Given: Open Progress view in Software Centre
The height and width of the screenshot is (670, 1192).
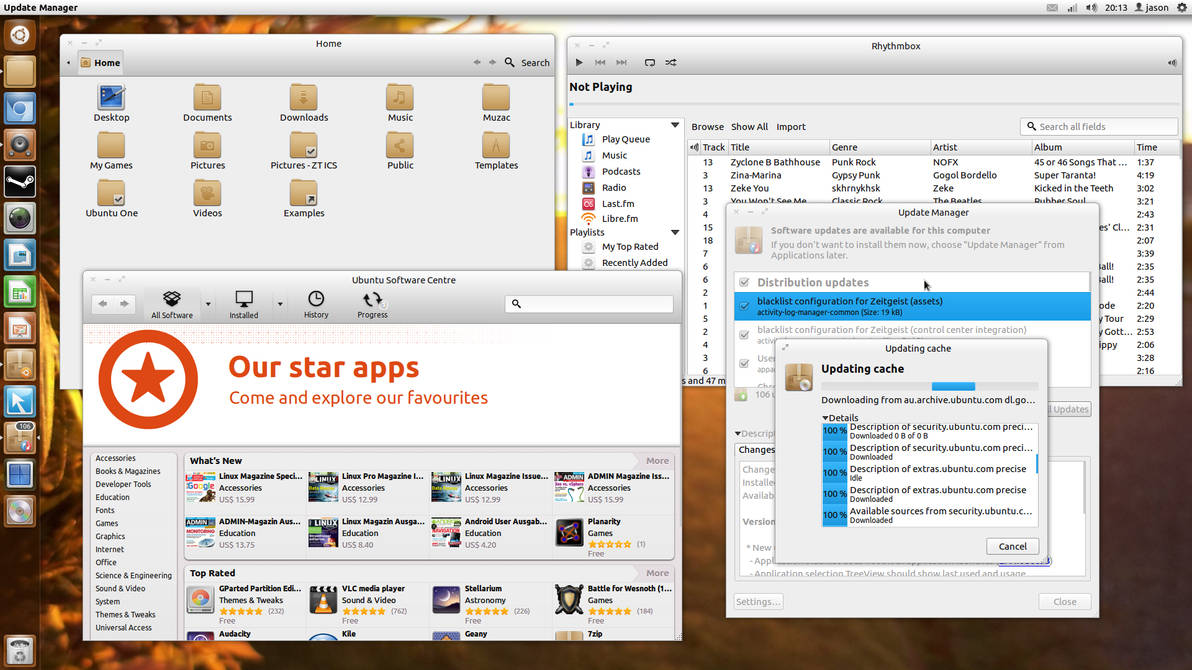Looking at the screenshot, I should (372, 304).
